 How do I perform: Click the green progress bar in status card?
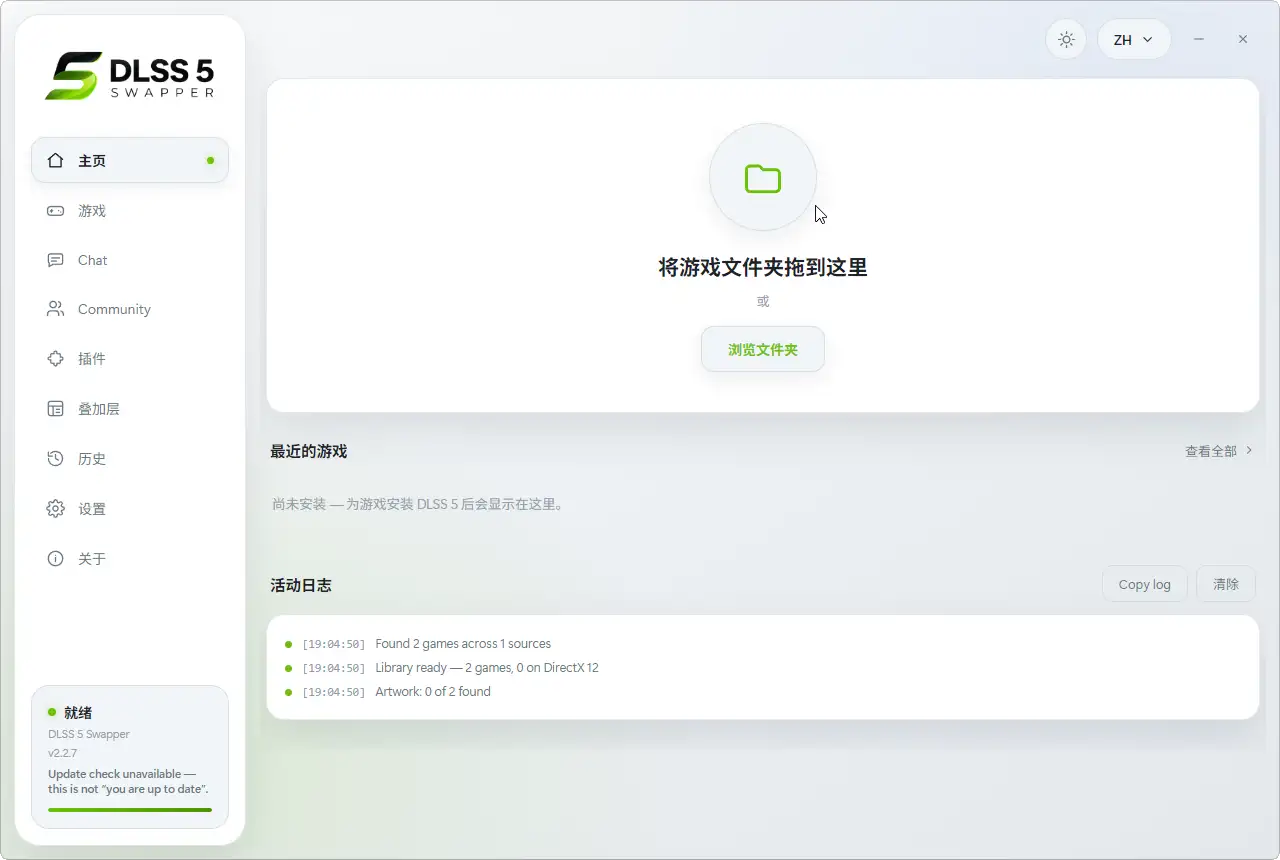(x=130, y=810)
